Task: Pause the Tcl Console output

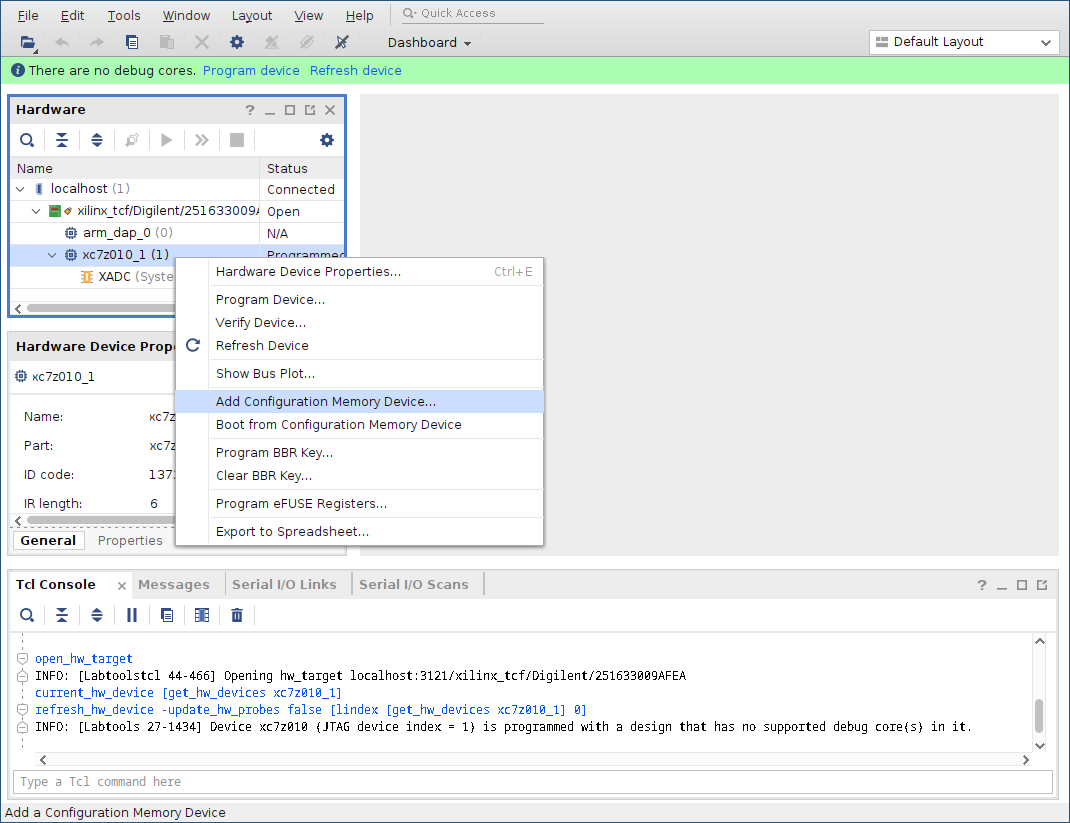Action: point(132,616)
